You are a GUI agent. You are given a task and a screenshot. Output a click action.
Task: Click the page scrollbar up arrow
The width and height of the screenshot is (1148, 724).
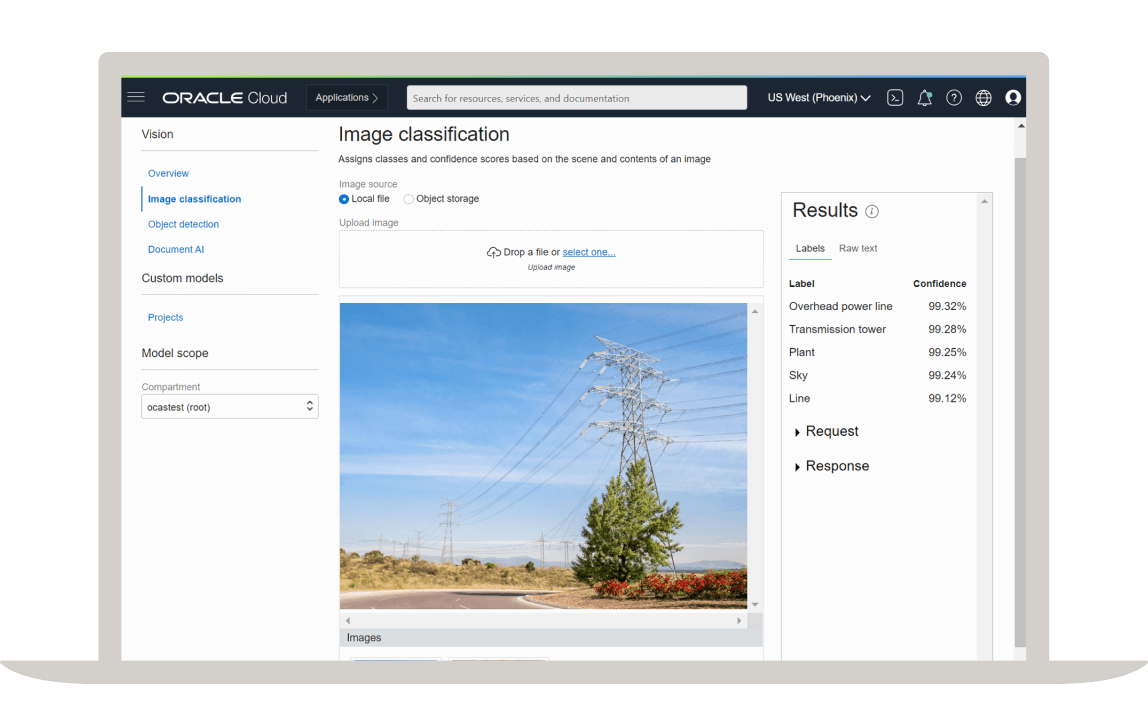pos(1021,126)
